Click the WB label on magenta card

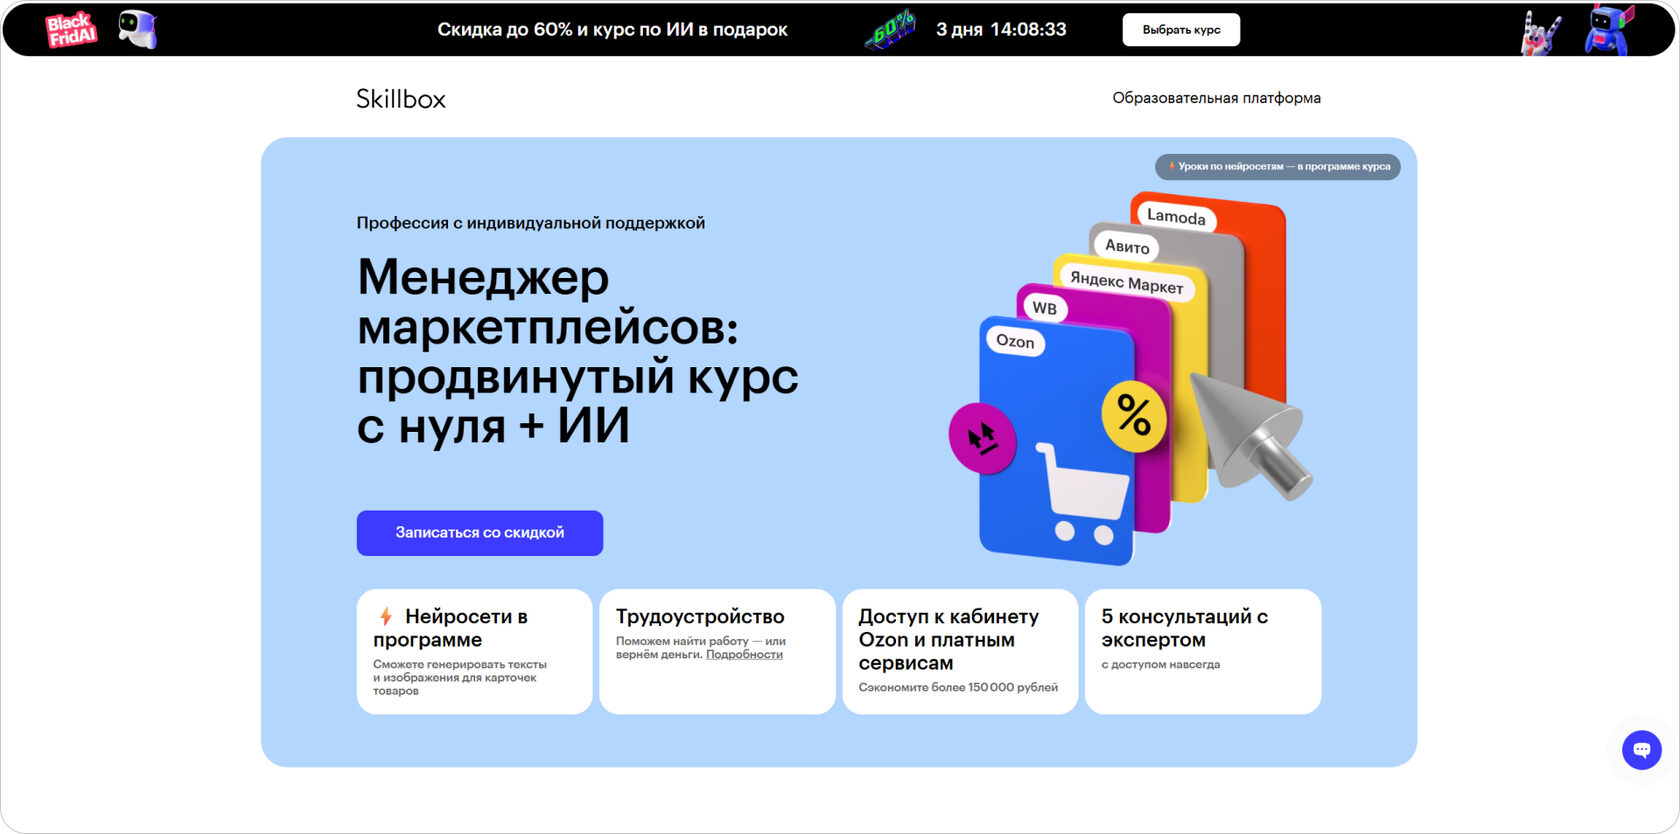click(x=1045, y=308)
